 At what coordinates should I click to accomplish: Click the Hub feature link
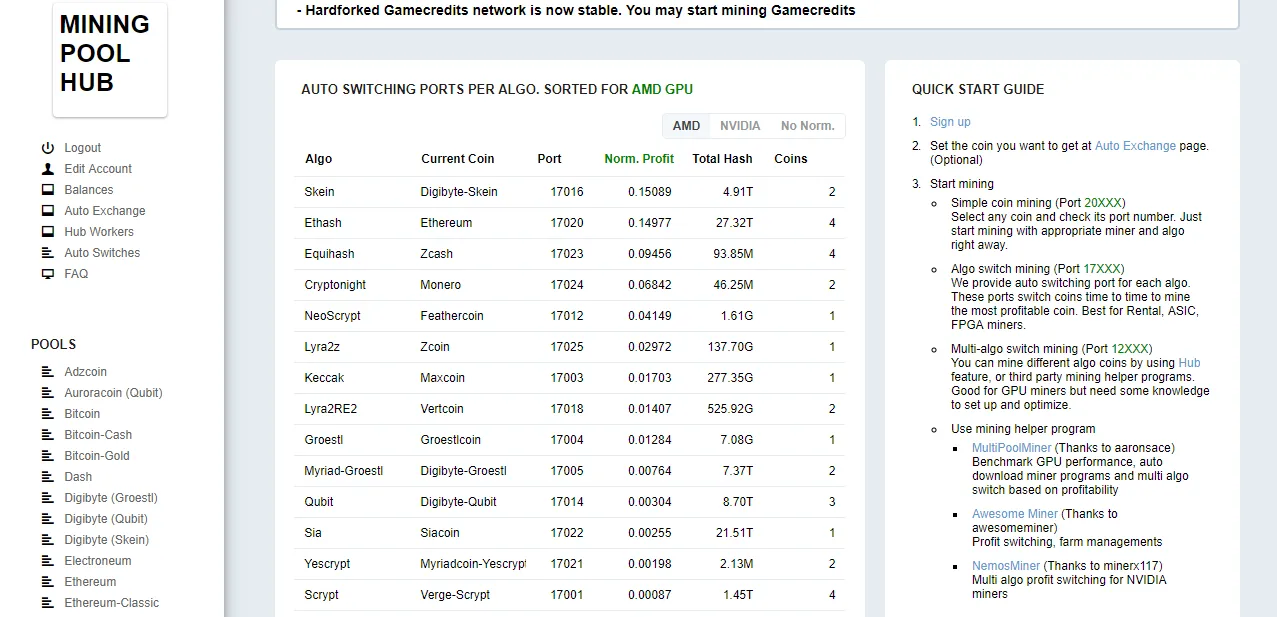coord(1189,363)
